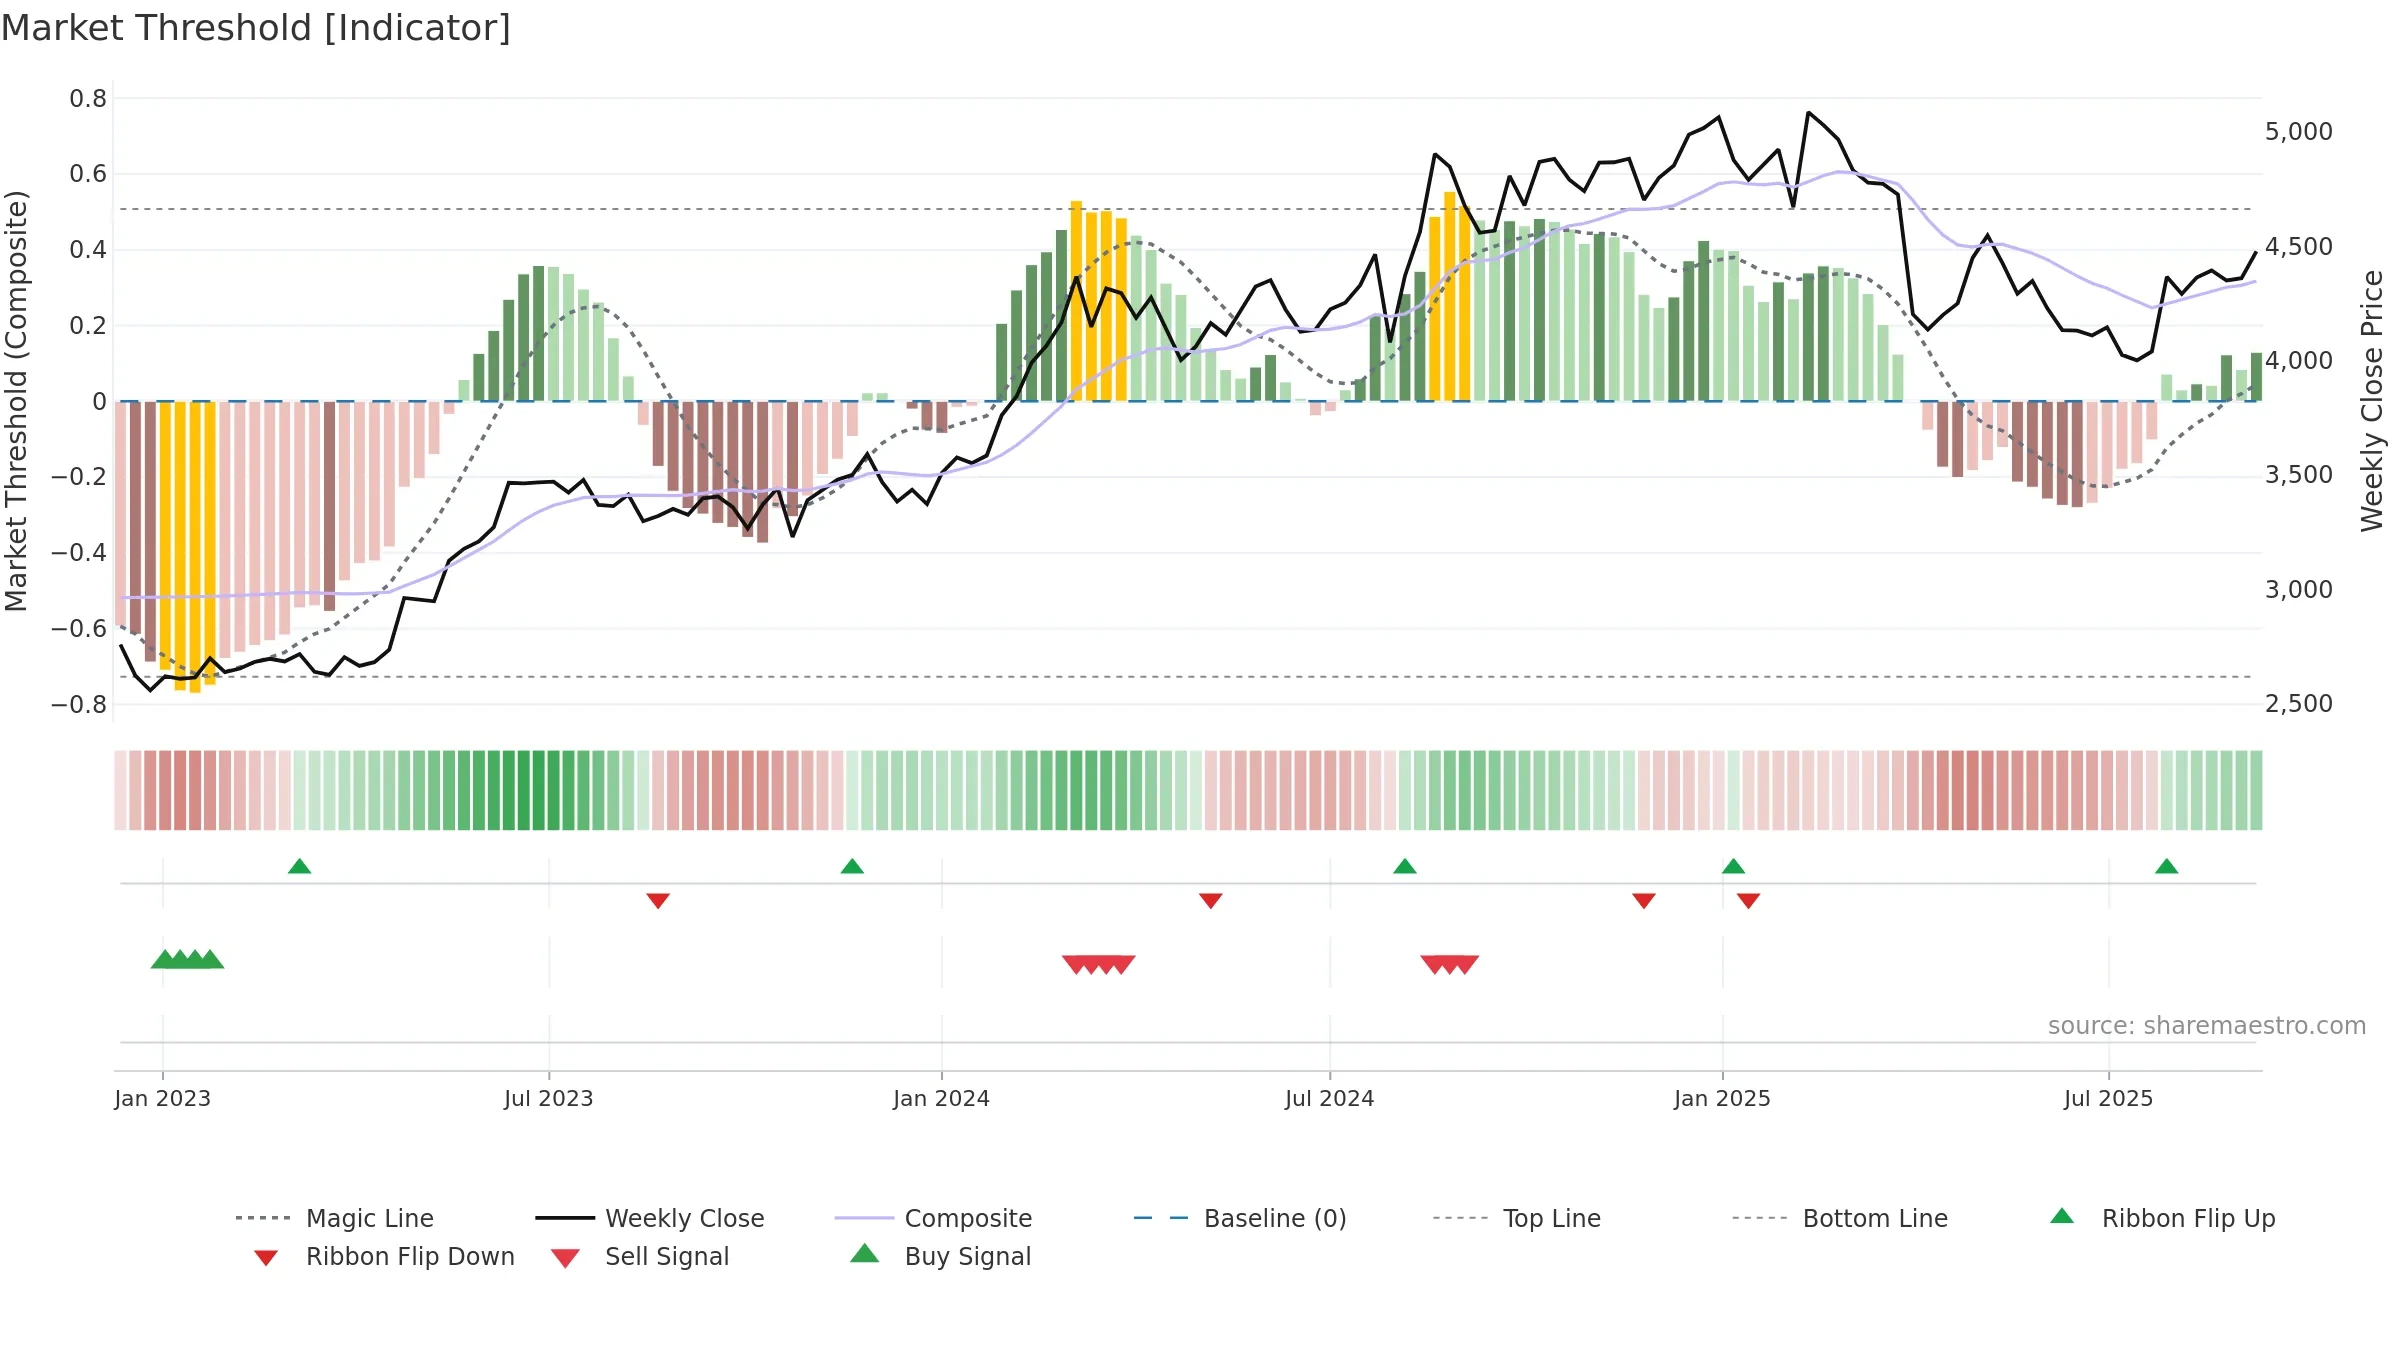The height and width of the screenshot is (1350, 2400).
Task: Click the red Sell Signal legend triangle
Action: click(x=565, y=1258)
